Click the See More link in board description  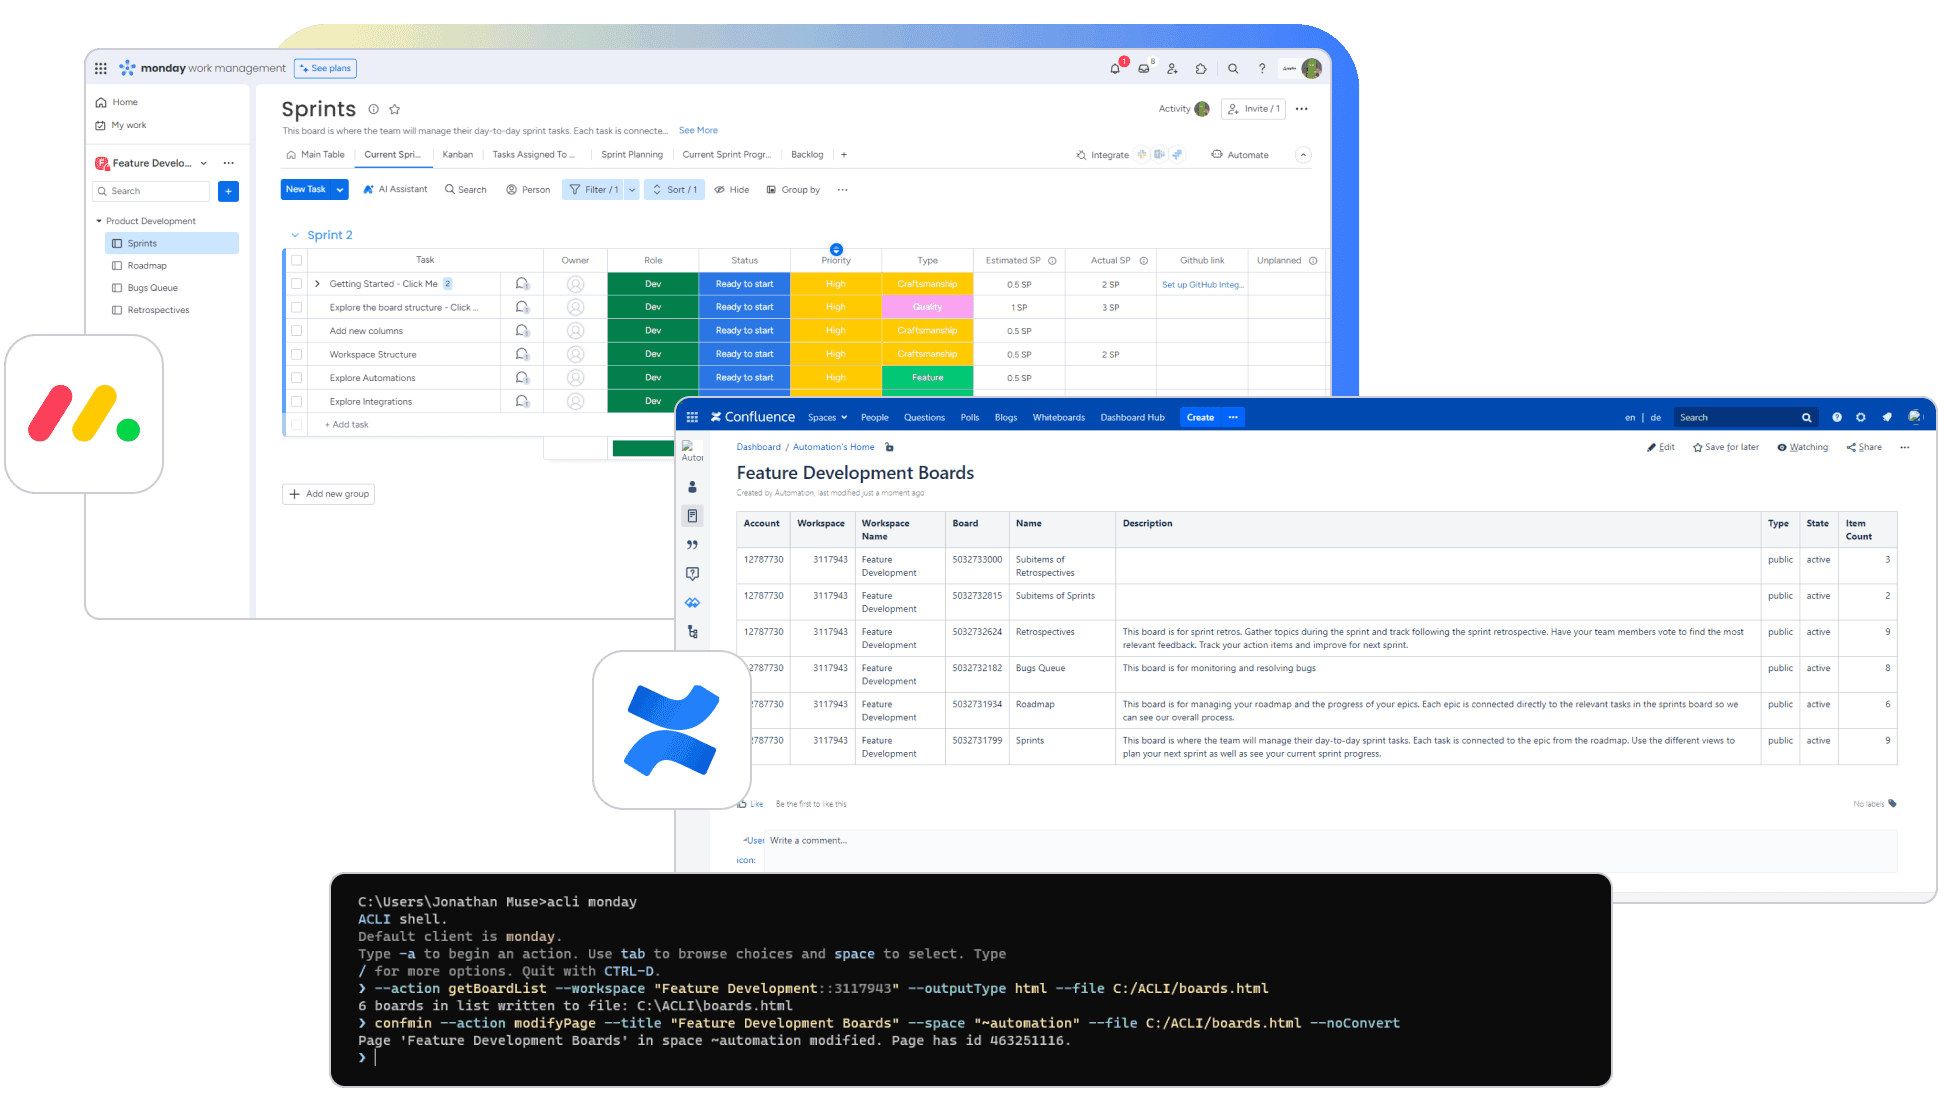[698, 130]
